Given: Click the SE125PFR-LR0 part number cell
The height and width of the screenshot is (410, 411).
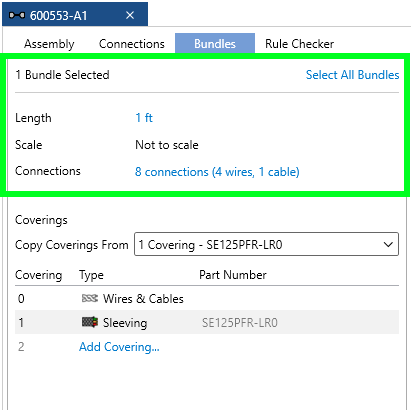Looking at the screenshot, I should [240, 323].
